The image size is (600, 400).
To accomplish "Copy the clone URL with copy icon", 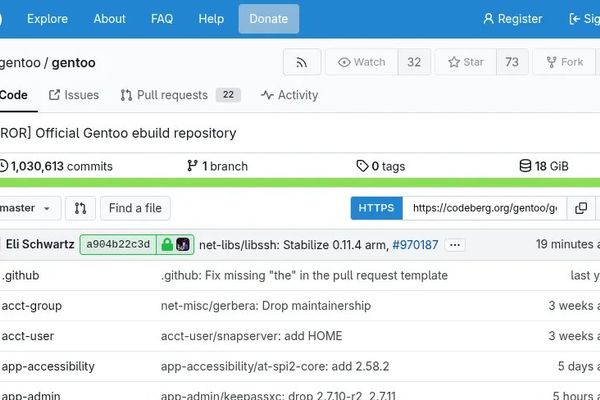I will pos(581,208).
